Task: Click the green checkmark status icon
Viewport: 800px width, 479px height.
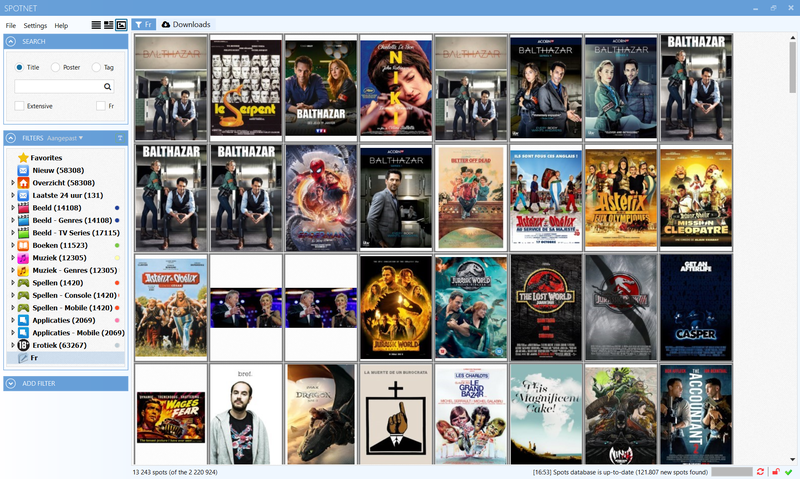Action: click(x=789, y=472)
